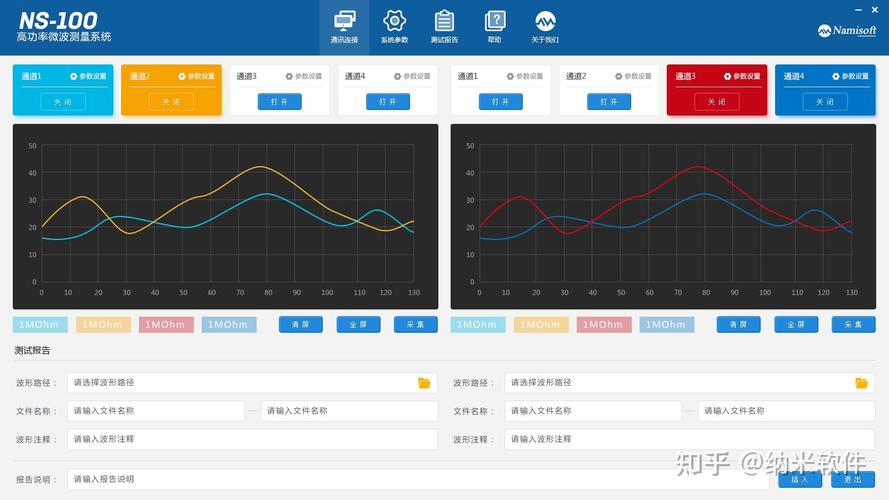Select blue 1MOhm chip under left chart
Screen dimensions: 889x500
point(228,325)
